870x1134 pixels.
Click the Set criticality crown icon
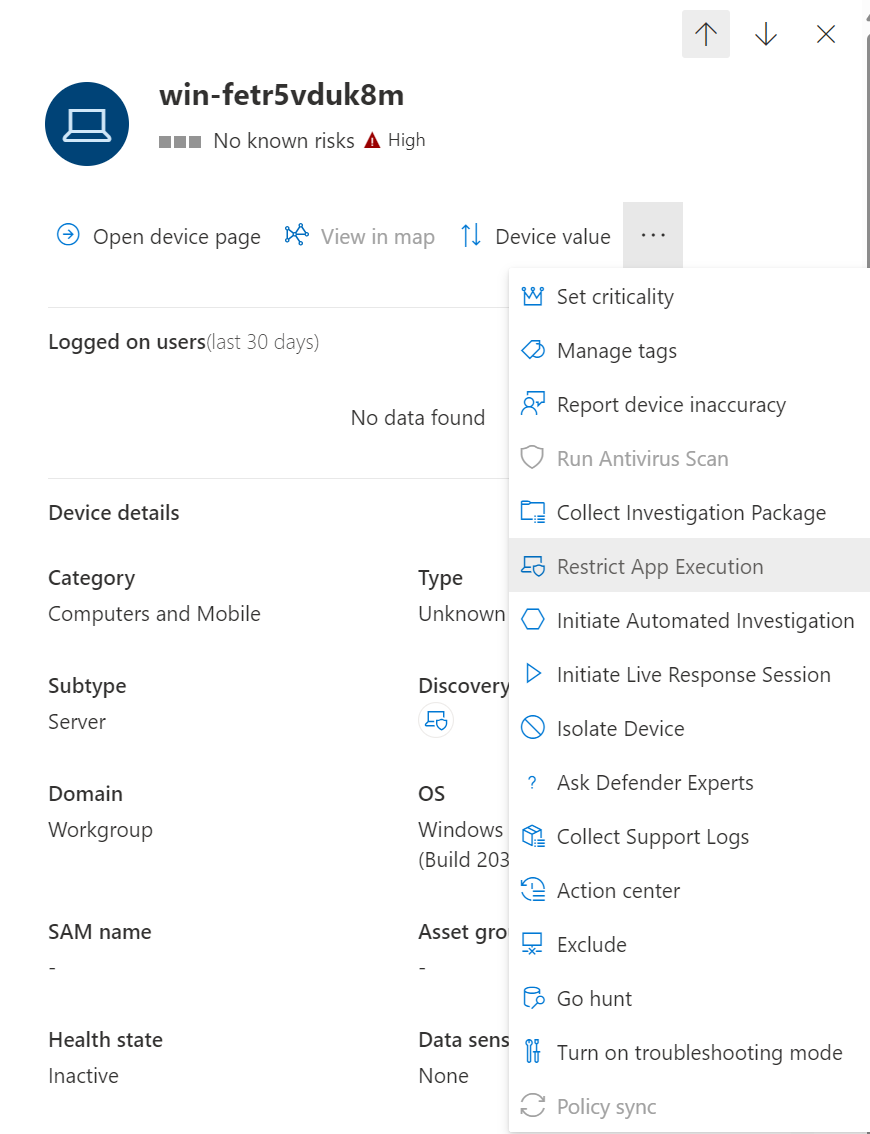click(x=533, y=297)
